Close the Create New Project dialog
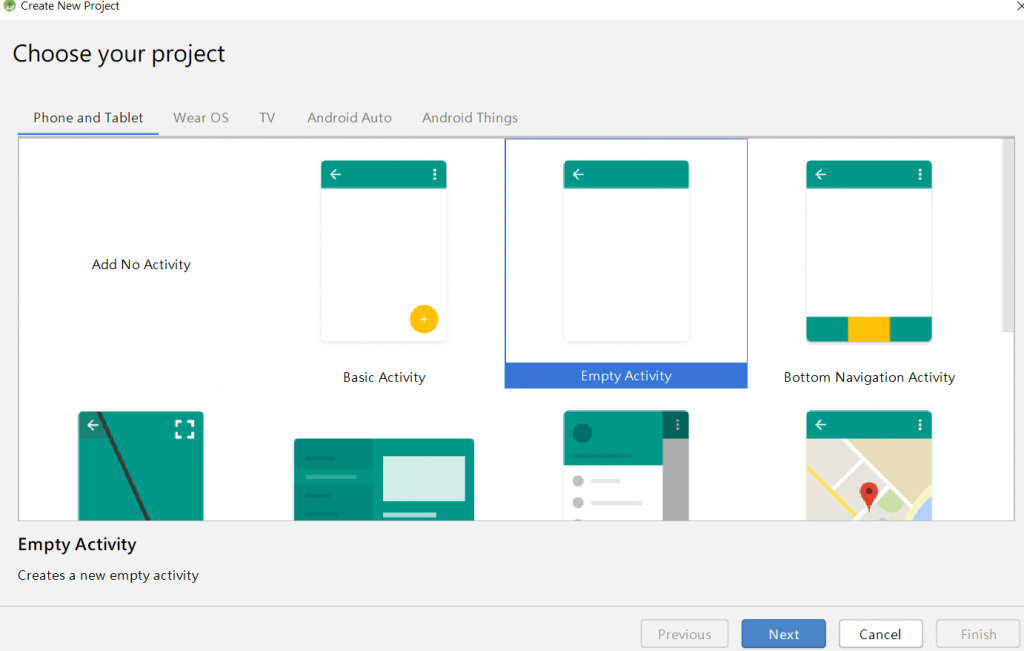 (1019, 6)
